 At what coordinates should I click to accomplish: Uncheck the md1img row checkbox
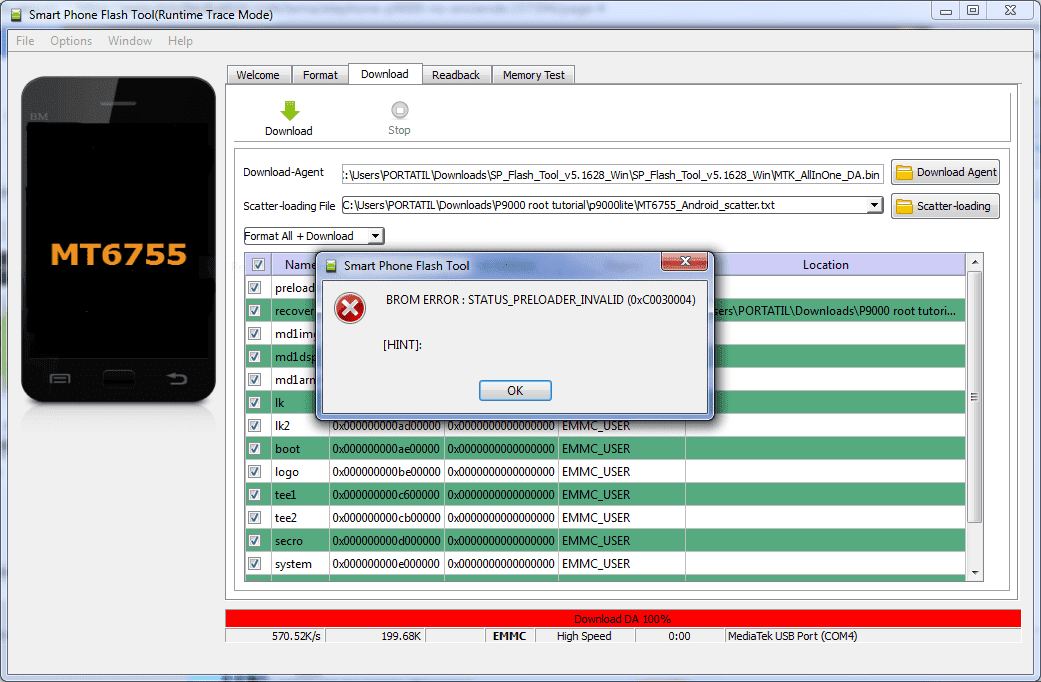(x=254, y=333)
